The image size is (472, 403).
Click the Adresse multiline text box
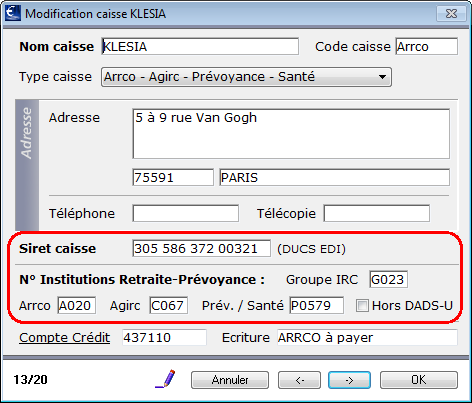[291, 134]
